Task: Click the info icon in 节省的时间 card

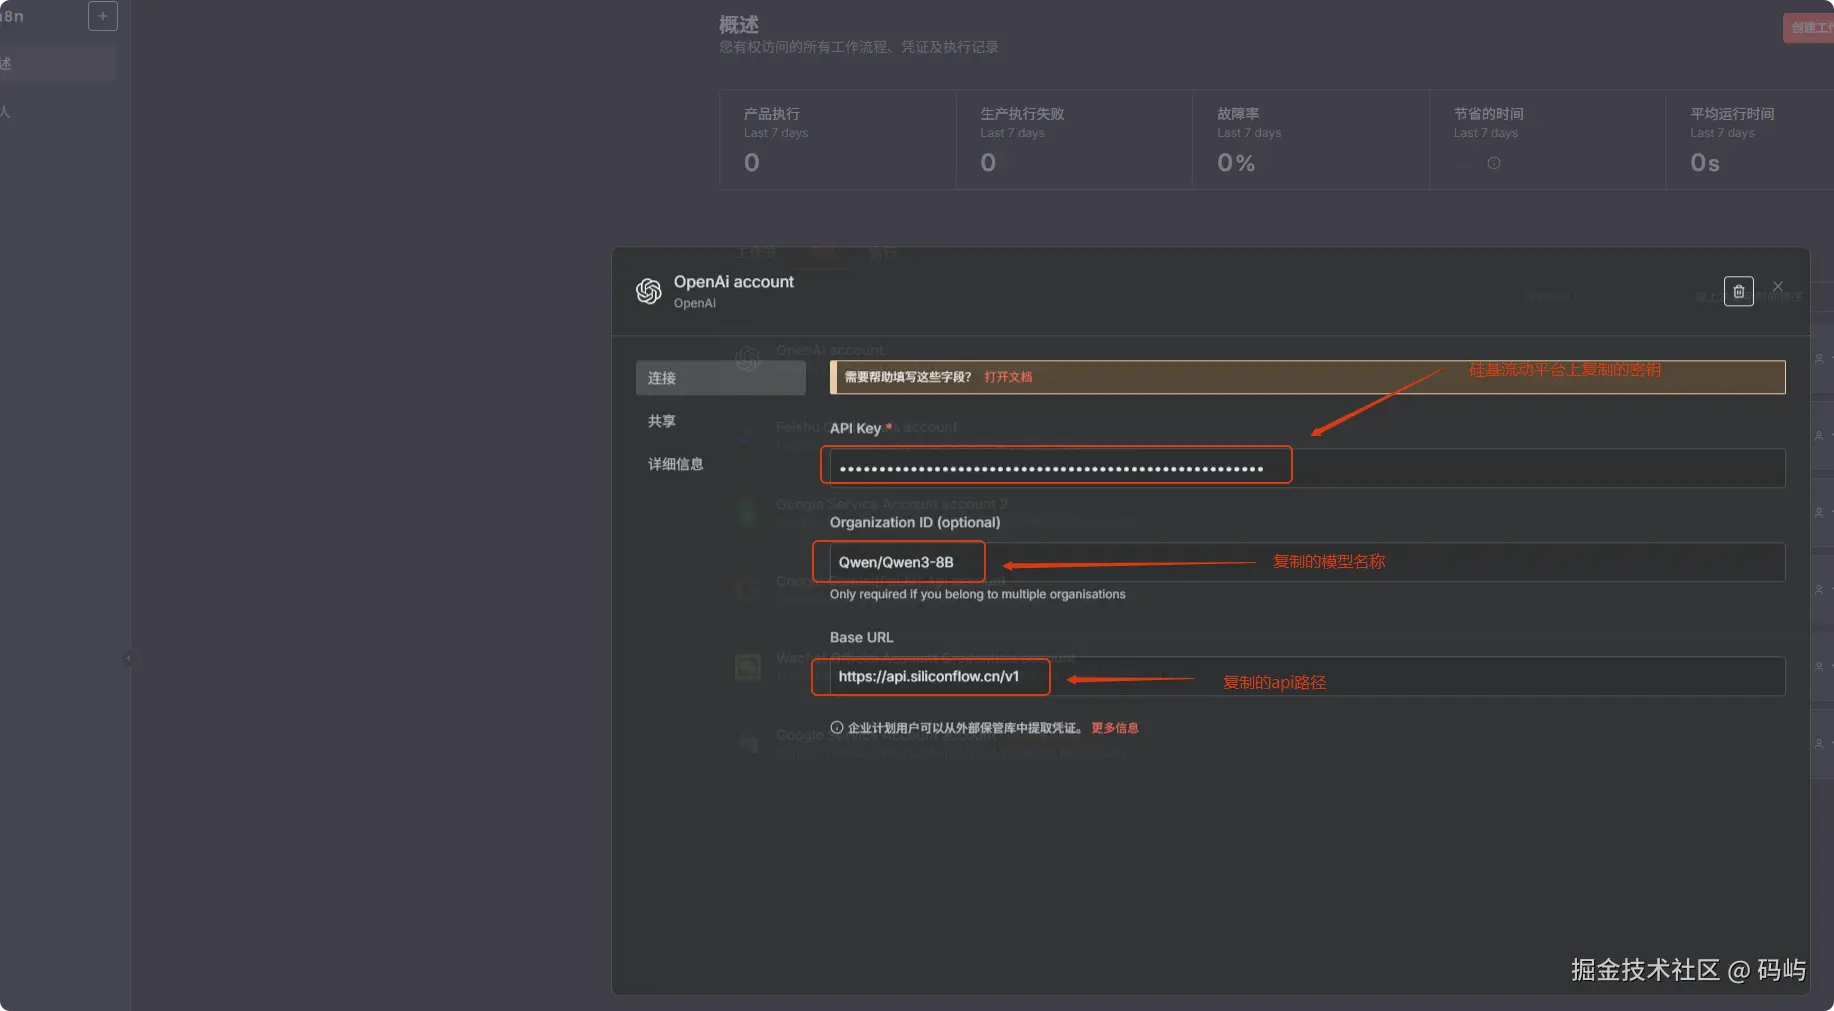Action: pyautogui.click(x=1494, y=163)
